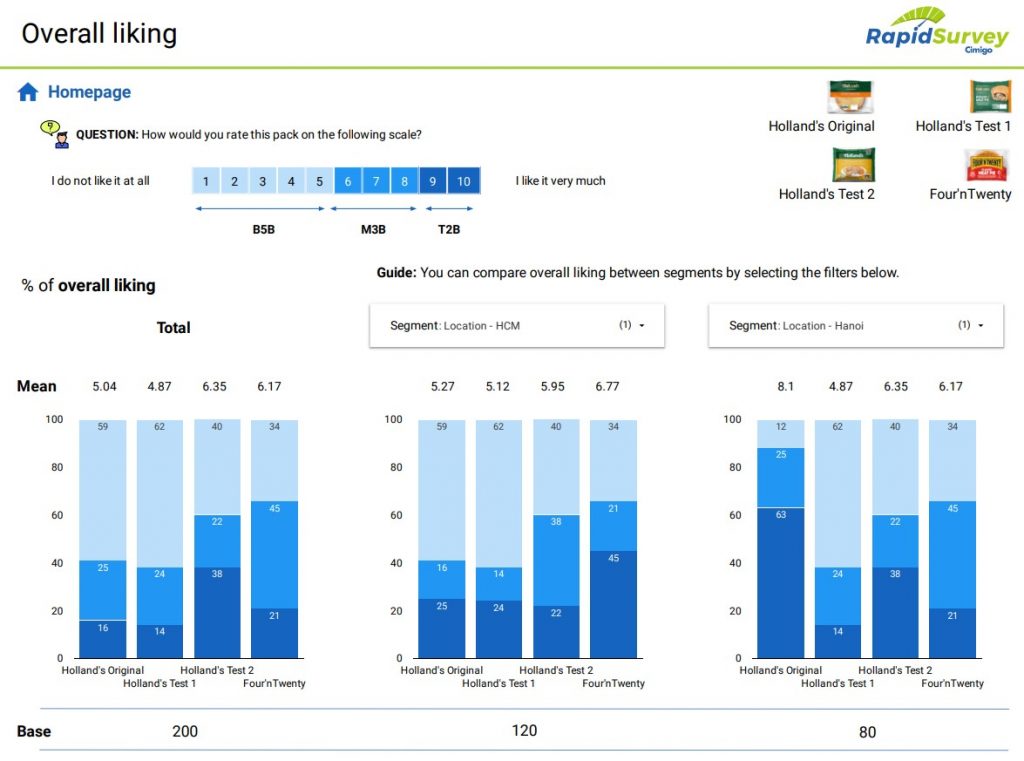Click the RapidSurvey Cimigo logo
1024x761 pixels.
pos(937,31)
